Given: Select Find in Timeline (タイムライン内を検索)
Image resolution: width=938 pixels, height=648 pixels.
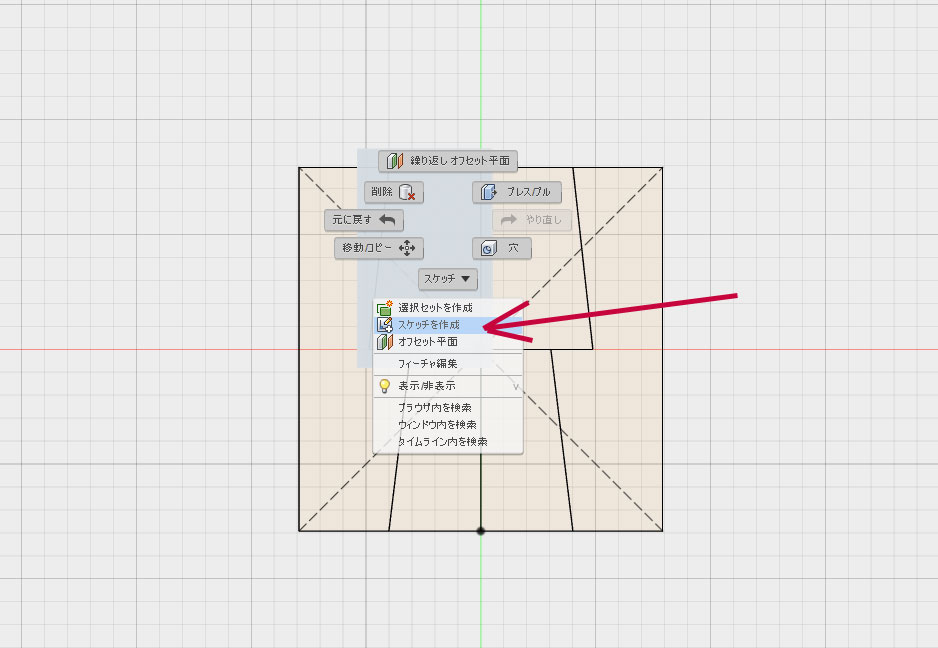Looking at the screenshot, I should click(x=442, y=441).
